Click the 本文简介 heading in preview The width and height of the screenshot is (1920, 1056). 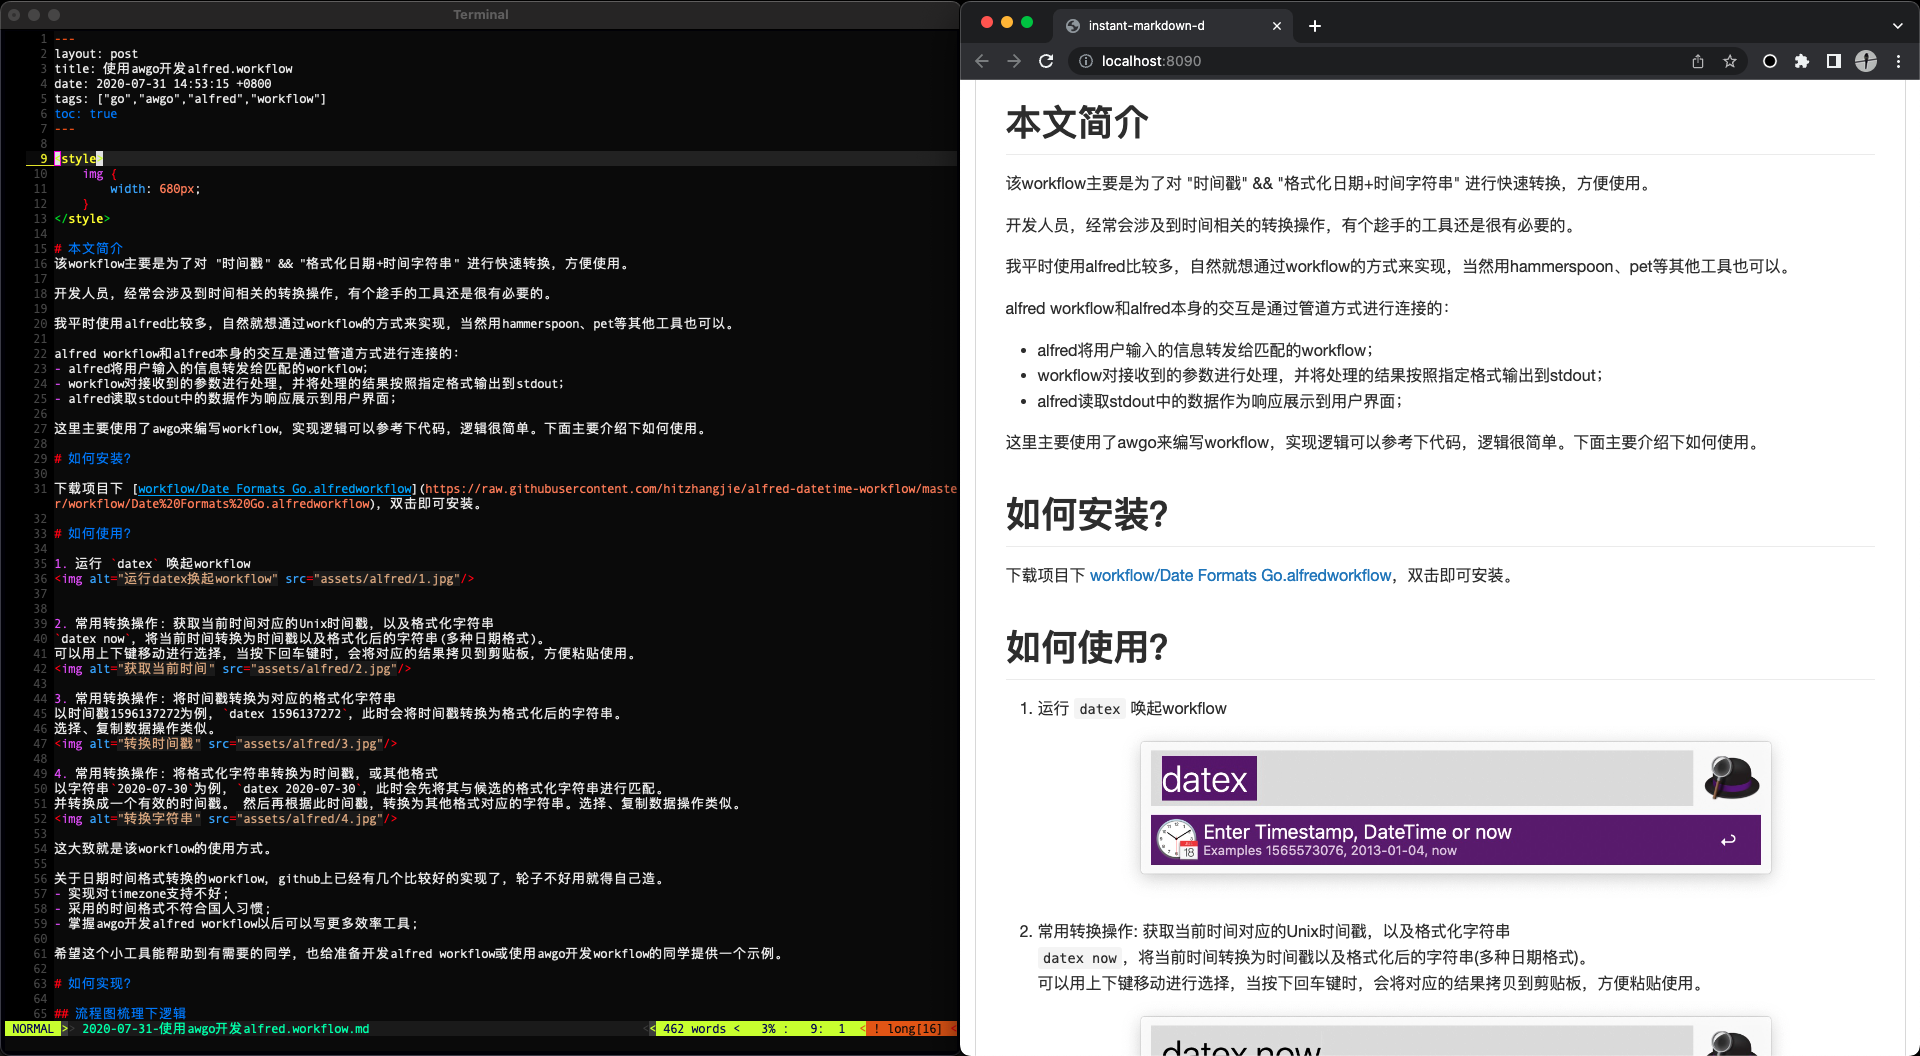coord(1077,123)
